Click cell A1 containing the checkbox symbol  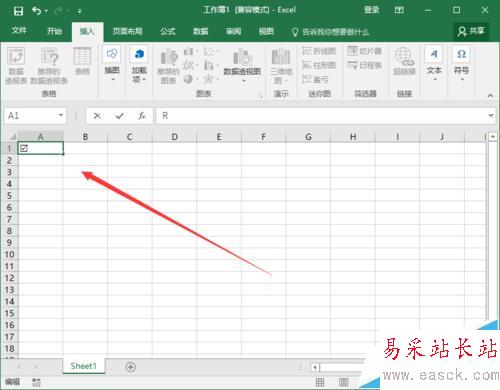[x=40, y=148]
